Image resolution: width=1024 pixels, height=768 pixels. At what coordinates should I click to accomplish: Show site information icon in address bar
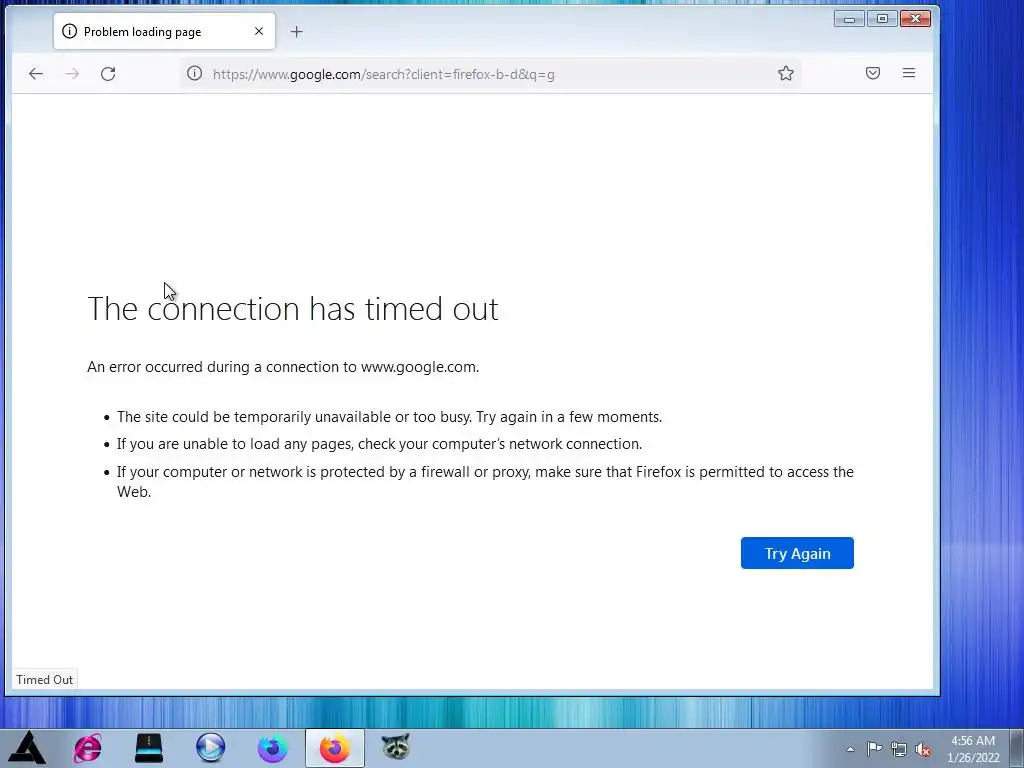click(195, 73)
